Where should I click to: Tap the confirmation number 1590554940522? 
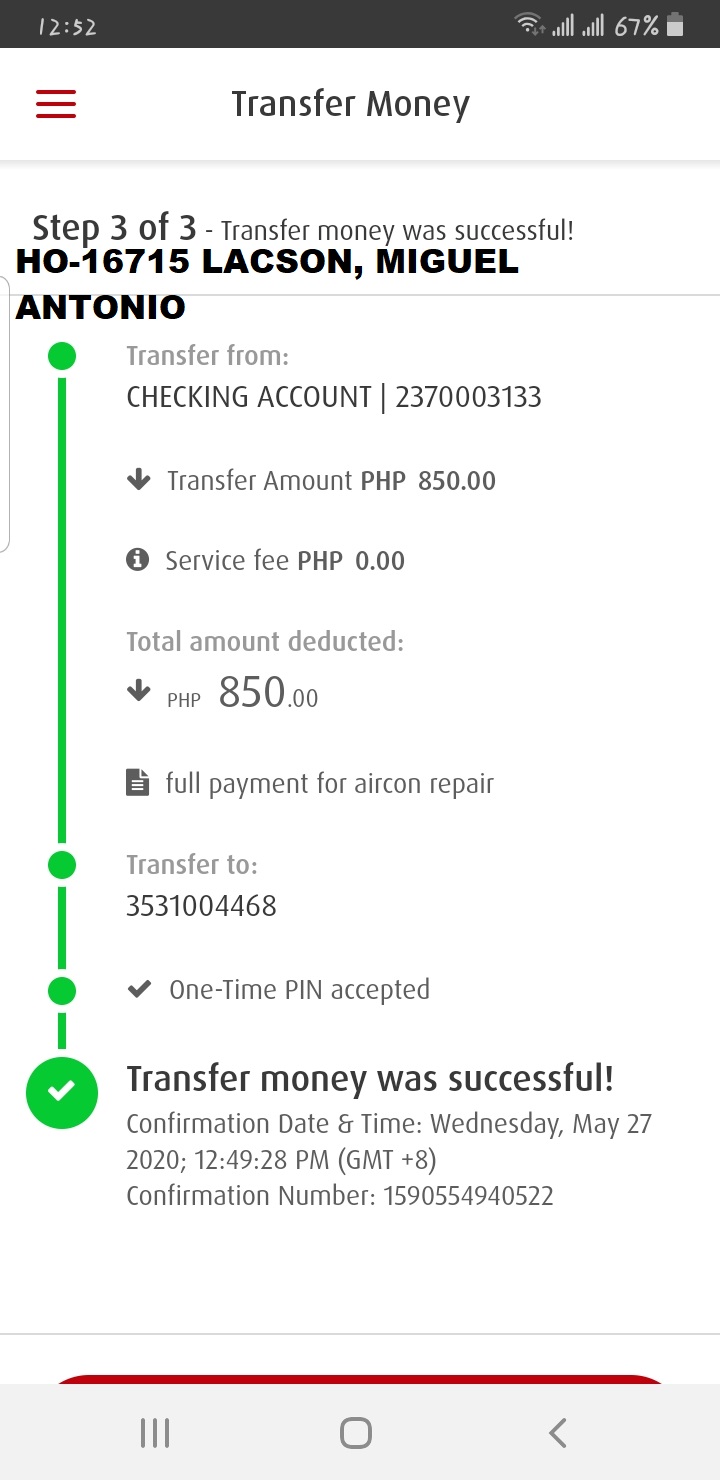468,1196
